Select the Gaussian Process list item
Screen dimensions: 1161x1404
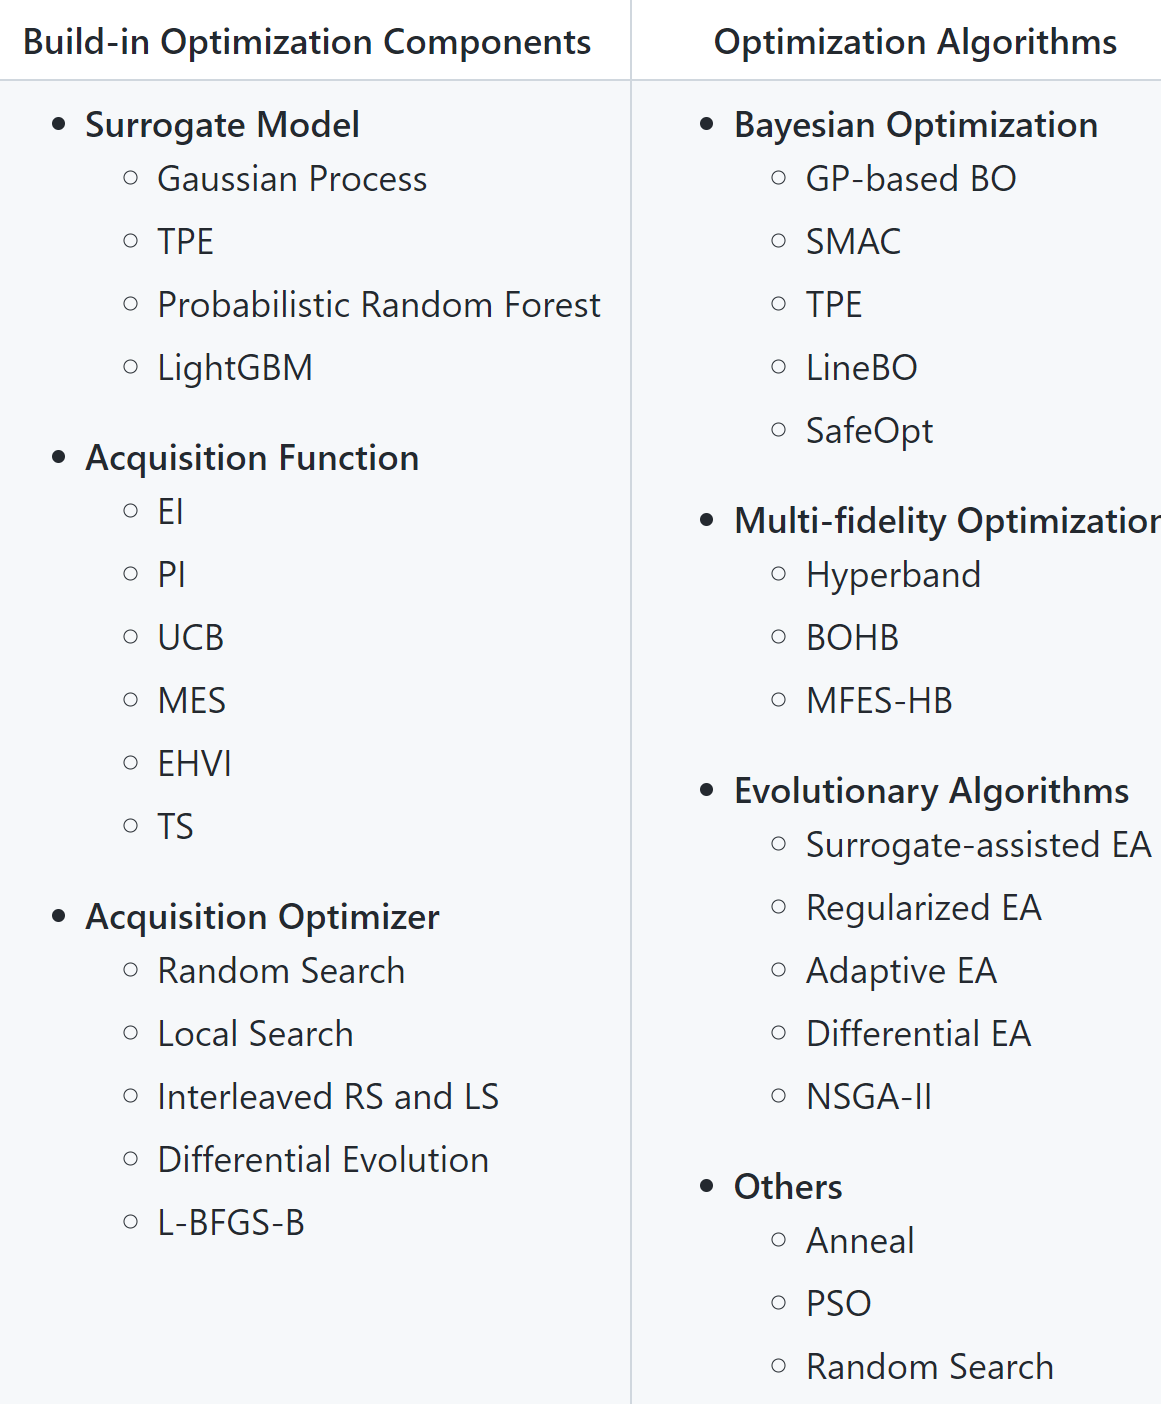click(x=292, y=179)
